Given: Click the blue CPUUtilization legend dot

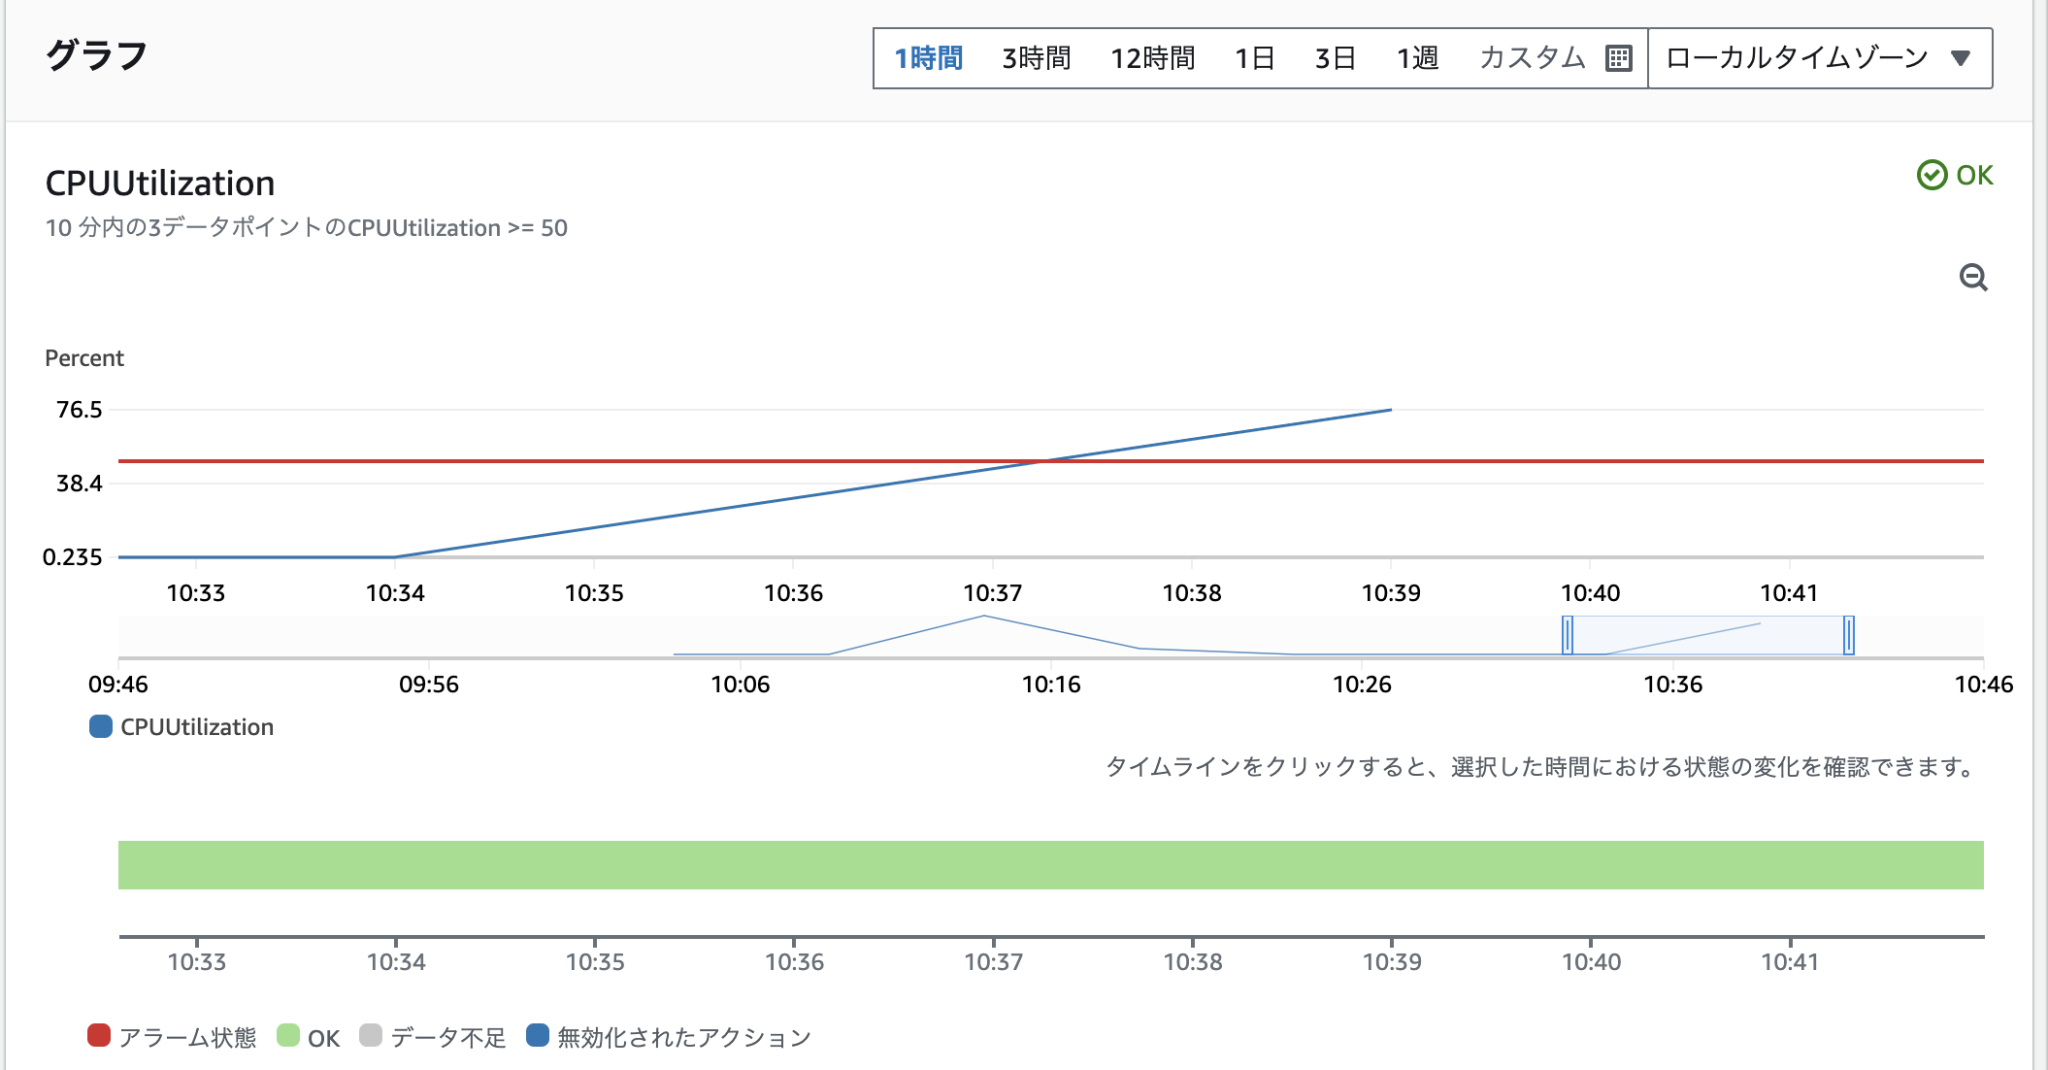Looking at the screenshot, I should (100, 726).
